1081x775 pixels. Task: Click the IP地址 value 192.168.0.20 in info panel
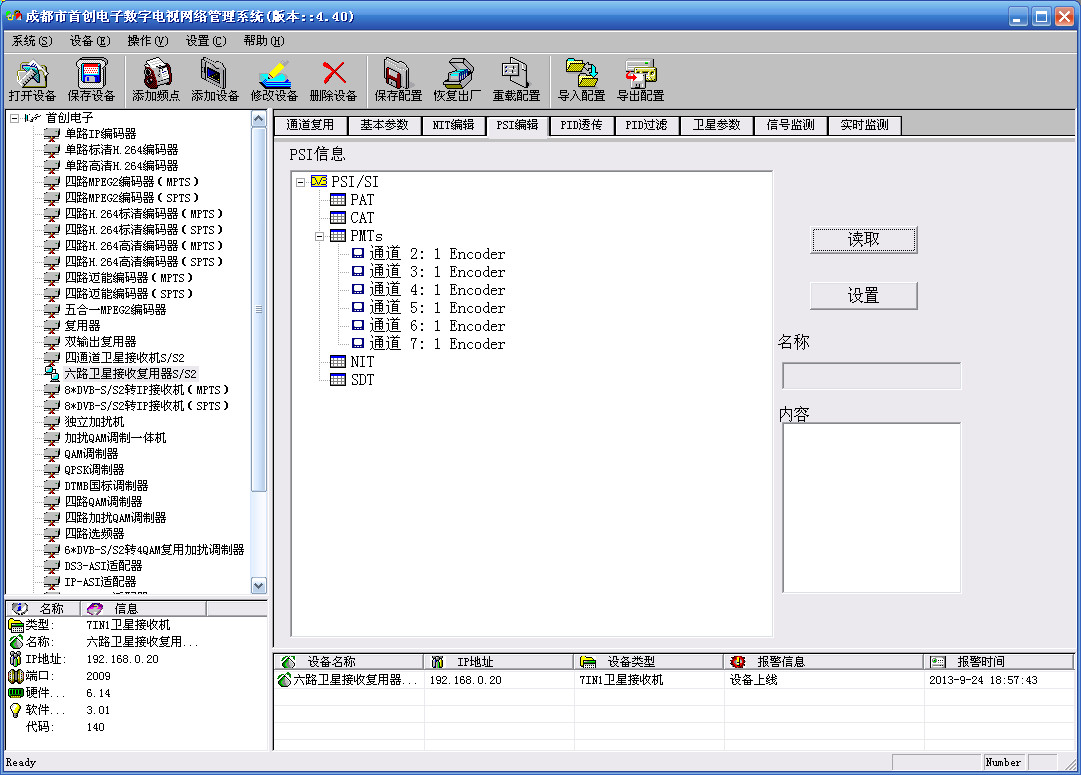(x=122, y=659)
